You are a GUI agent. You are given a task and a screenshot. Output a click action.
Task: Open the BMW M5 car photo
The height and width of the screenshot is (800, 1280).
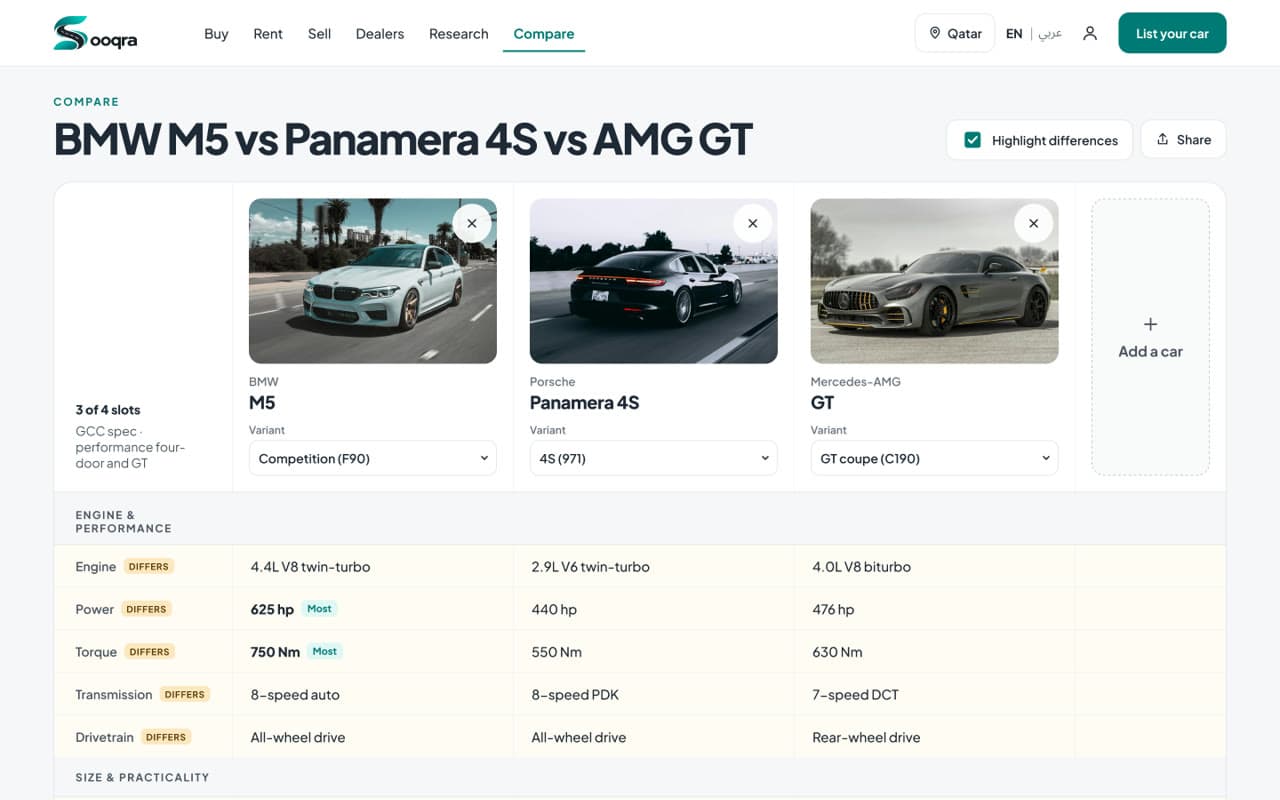click(373, 281)
